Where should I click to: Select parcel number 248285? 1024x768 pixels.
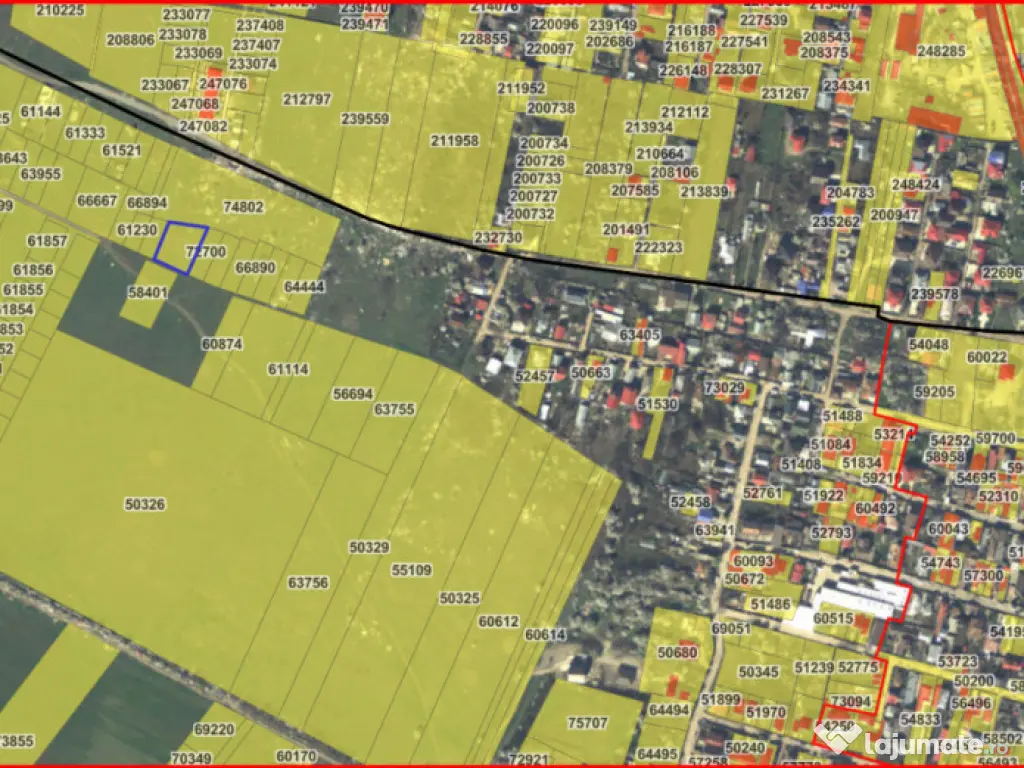point(941,51)
